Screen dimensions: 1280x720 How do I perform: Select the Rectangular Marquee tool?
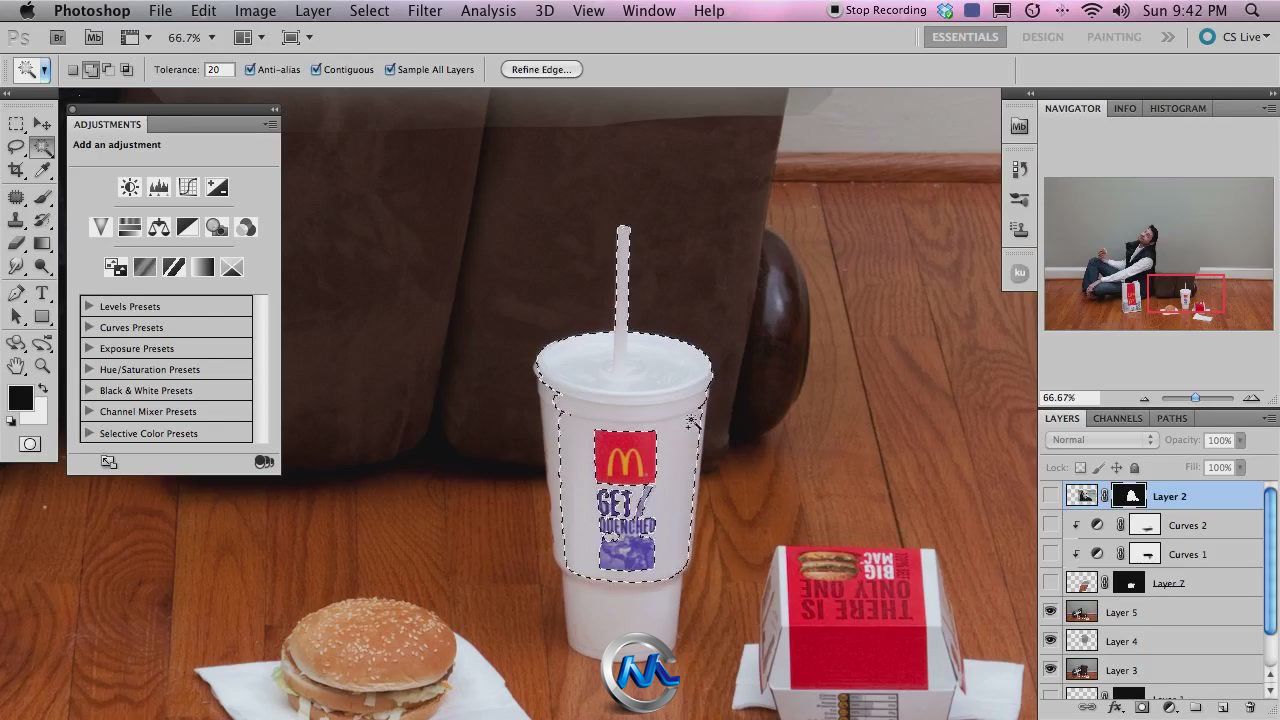[x=16, y=124]
